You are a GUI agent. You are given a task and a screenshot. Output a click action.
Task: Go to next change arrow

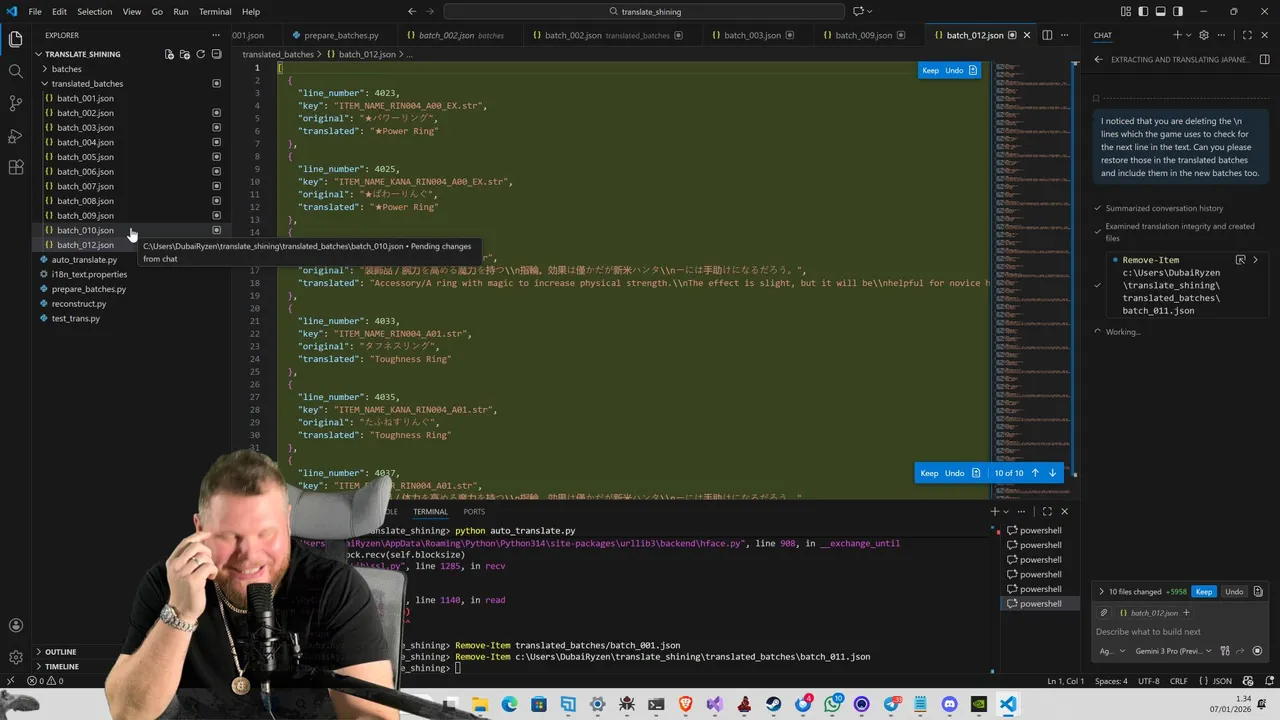click(x=1052, y=473)
